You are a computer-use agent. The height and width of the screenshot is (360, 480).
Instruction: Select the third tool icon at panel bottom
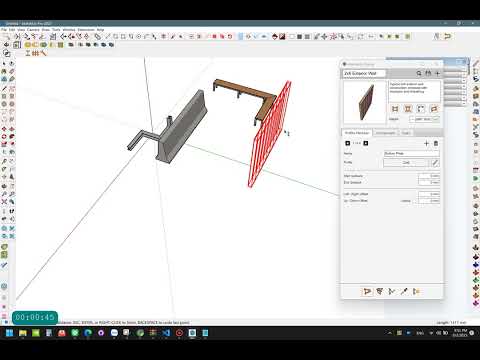(x=392, y=292)
